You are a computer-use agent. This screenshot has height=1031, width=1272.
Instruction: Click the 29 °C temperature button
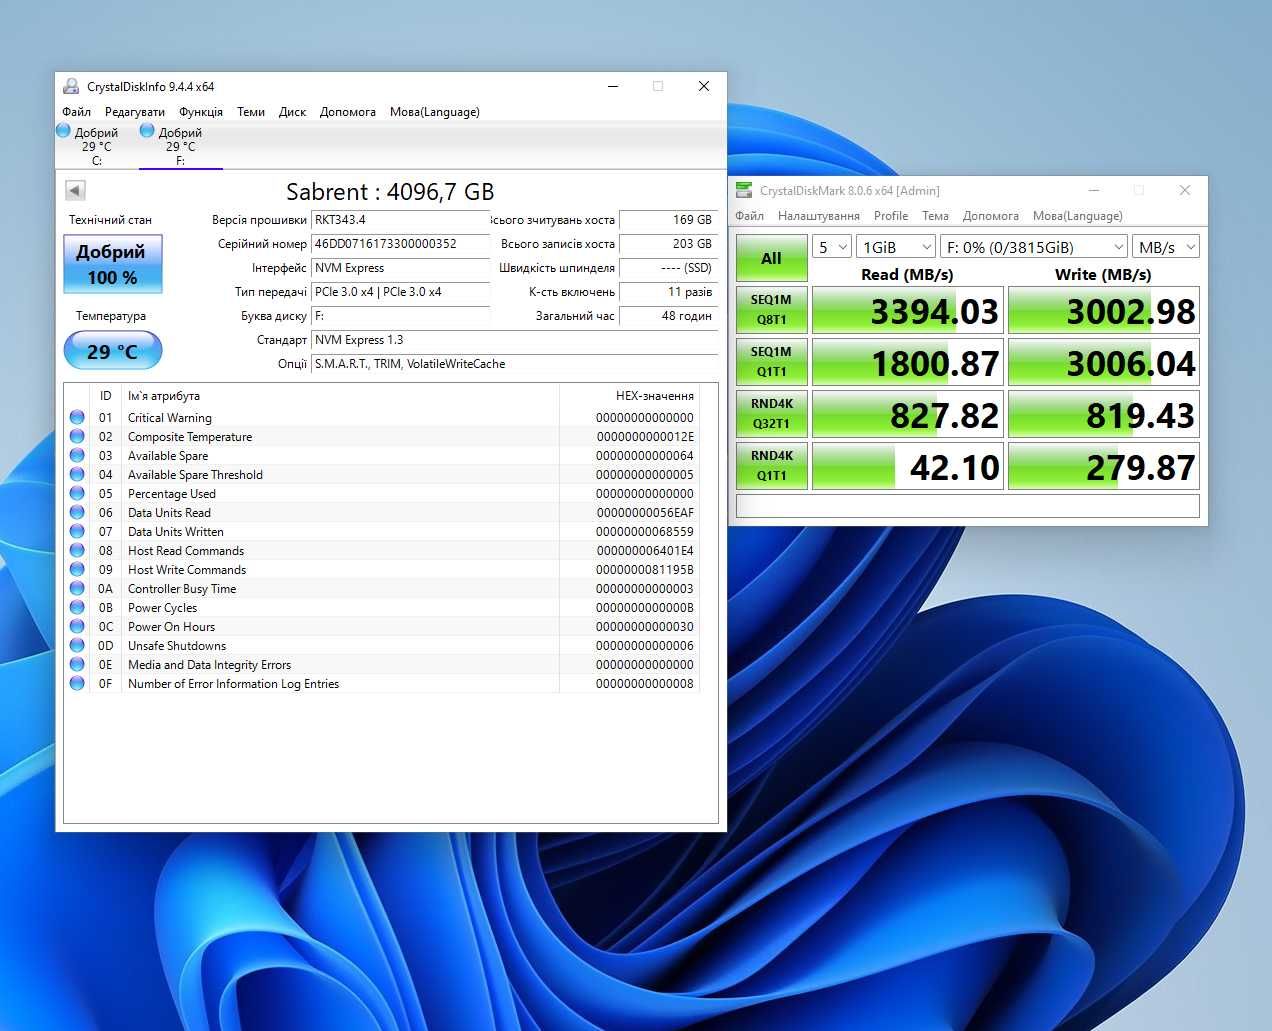coord(113,351)
